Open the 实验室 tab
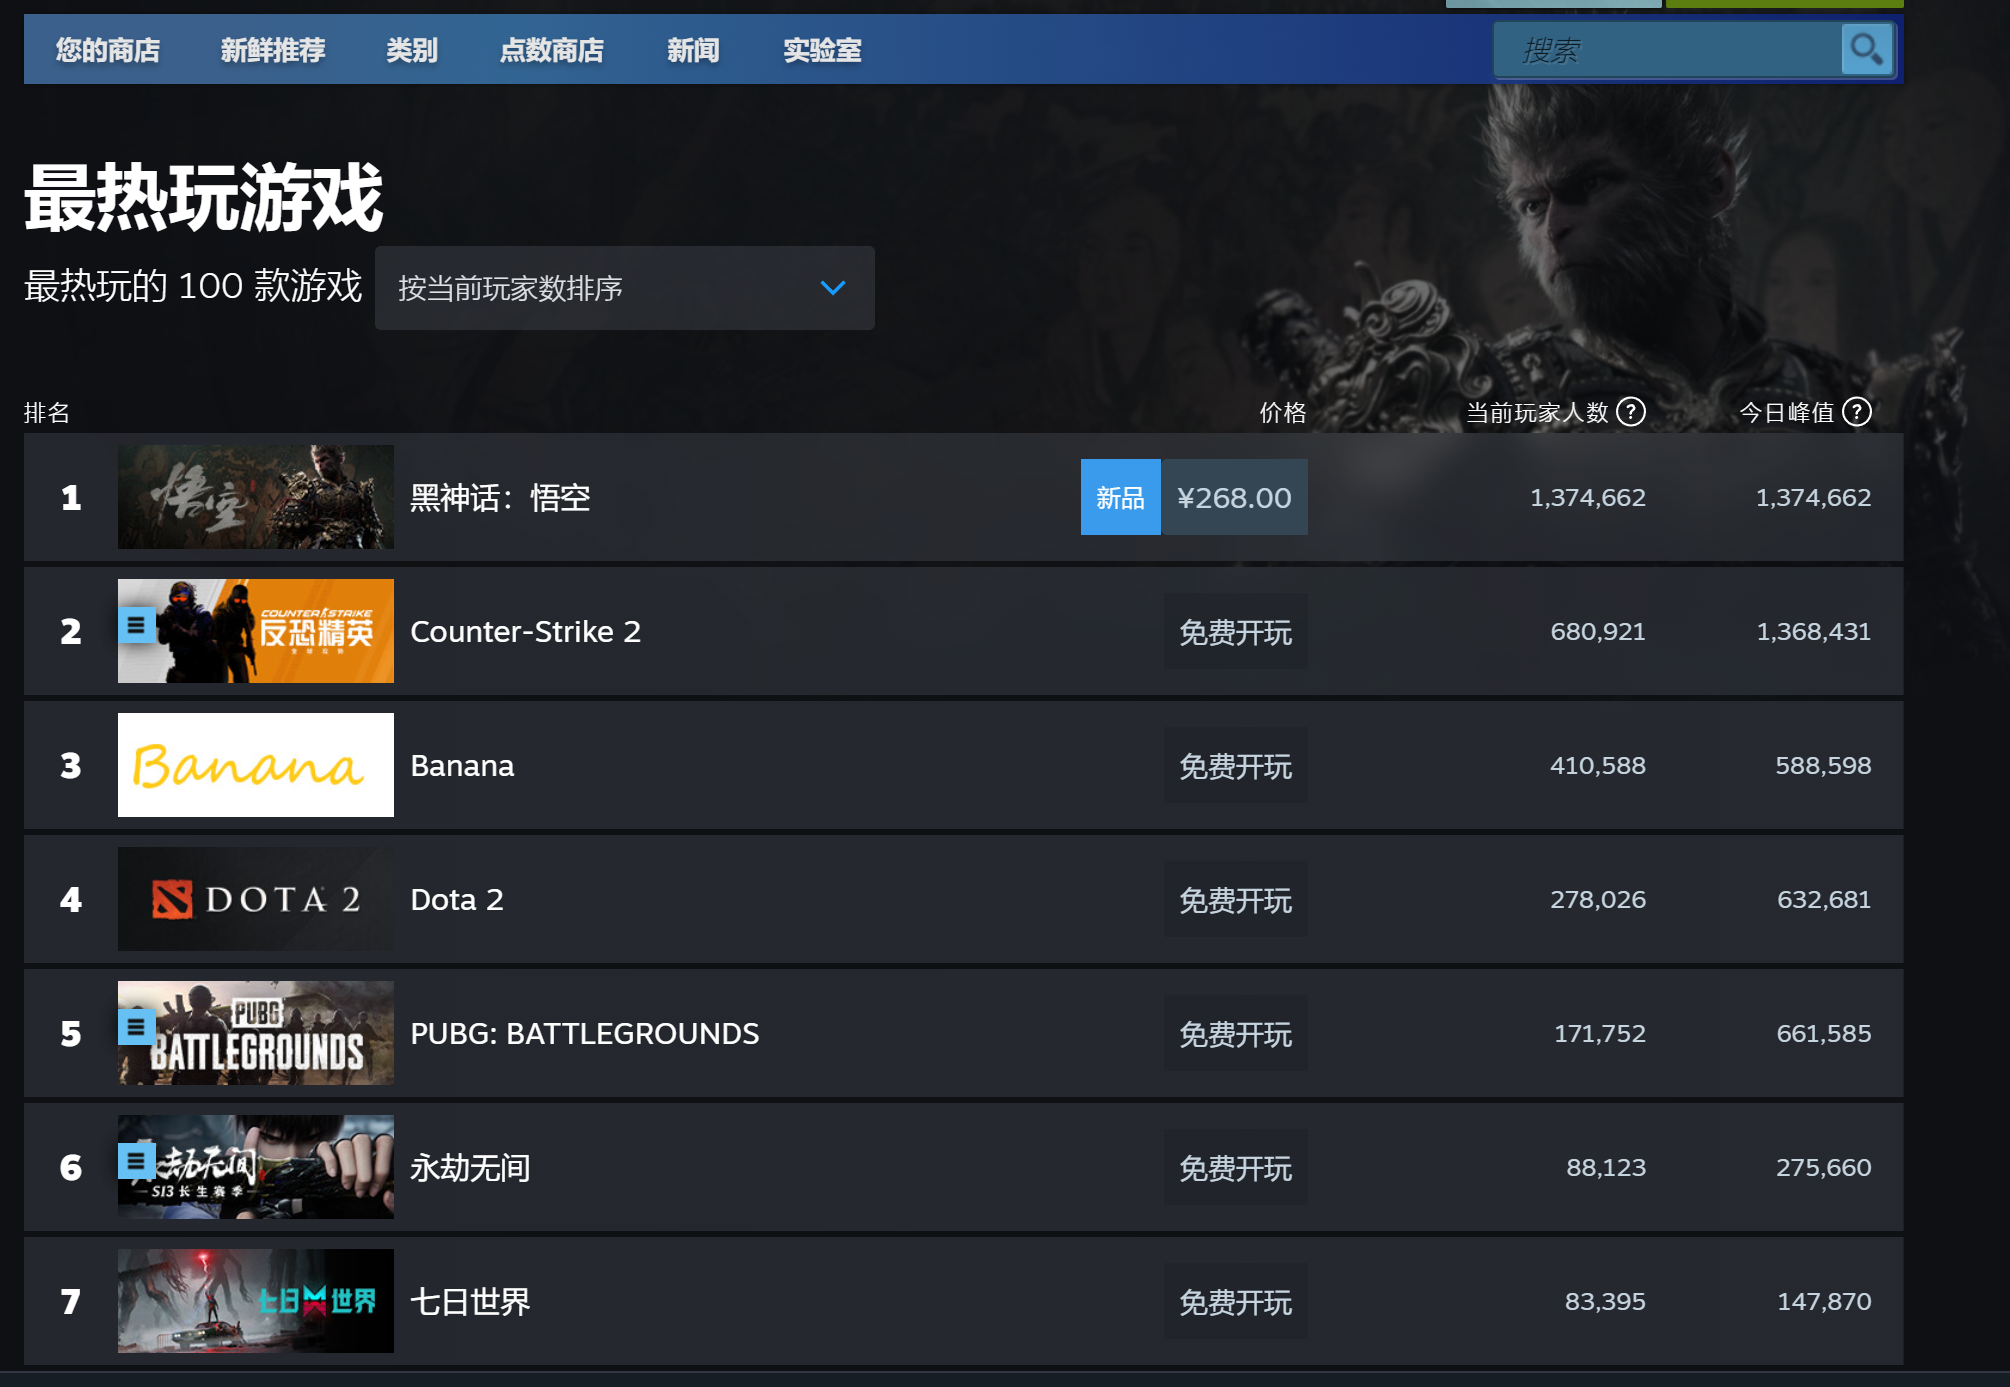This screenshot has width=2010, height=1387. pos(822,50)
